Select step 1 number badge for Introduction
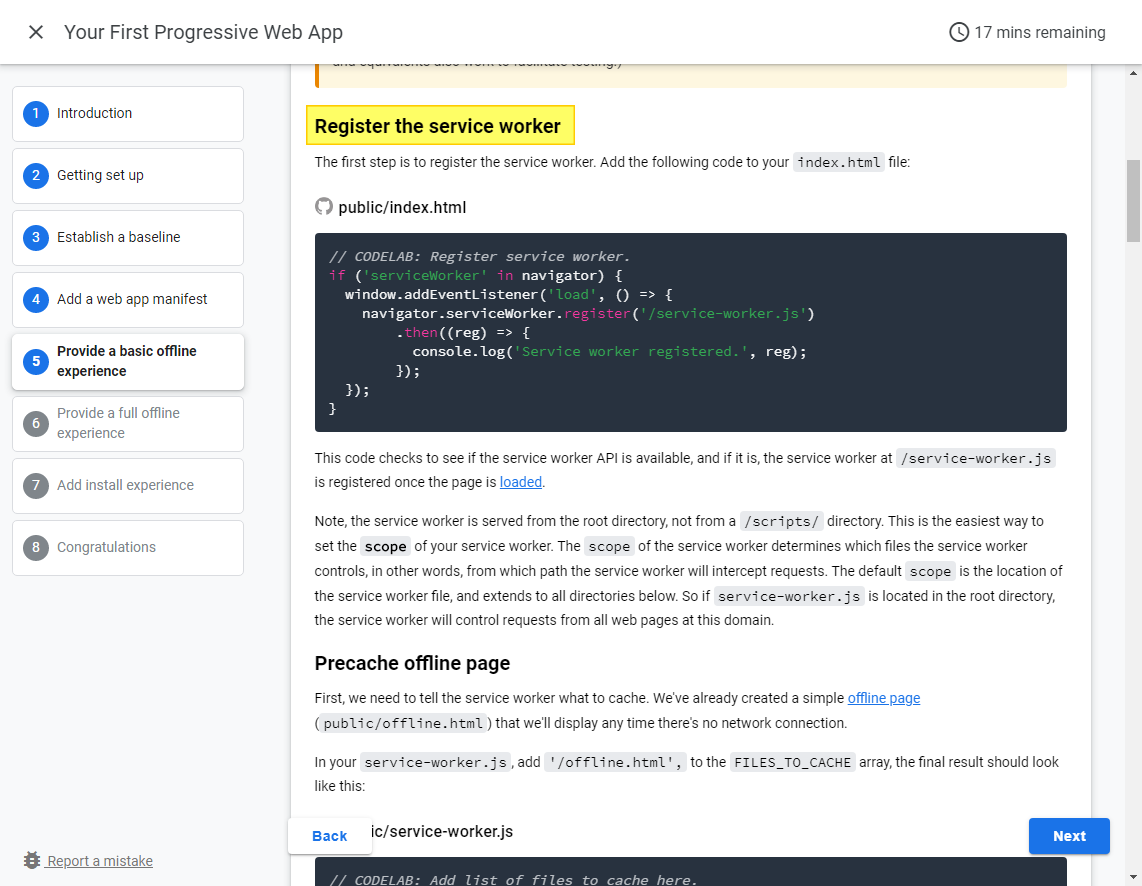1142x886 pixels. (x=36, y=114)
